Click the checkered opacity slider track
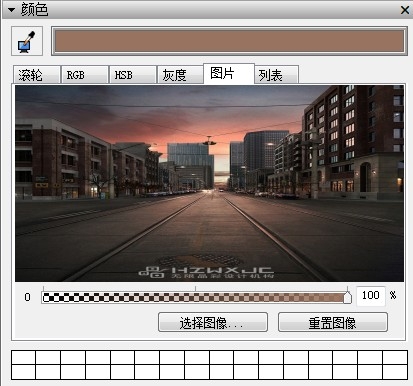413x386 pixels. (195, 297)
